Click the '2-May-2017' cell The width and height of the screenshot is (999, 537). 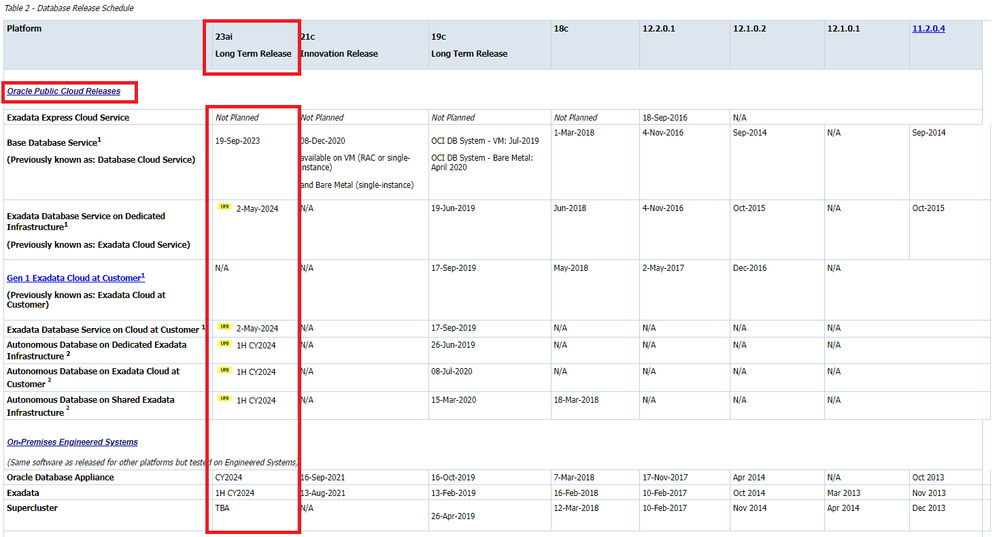pos(663,268)
